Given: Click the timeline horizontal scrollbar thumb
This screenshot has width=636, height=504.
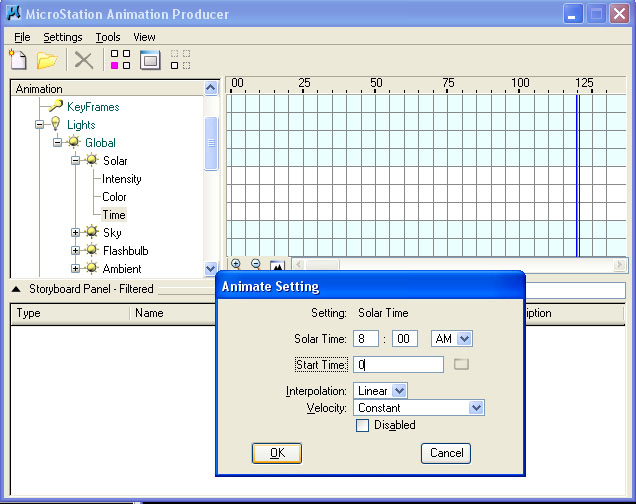Looking at the screenshot, I should [x=322, y=265].
